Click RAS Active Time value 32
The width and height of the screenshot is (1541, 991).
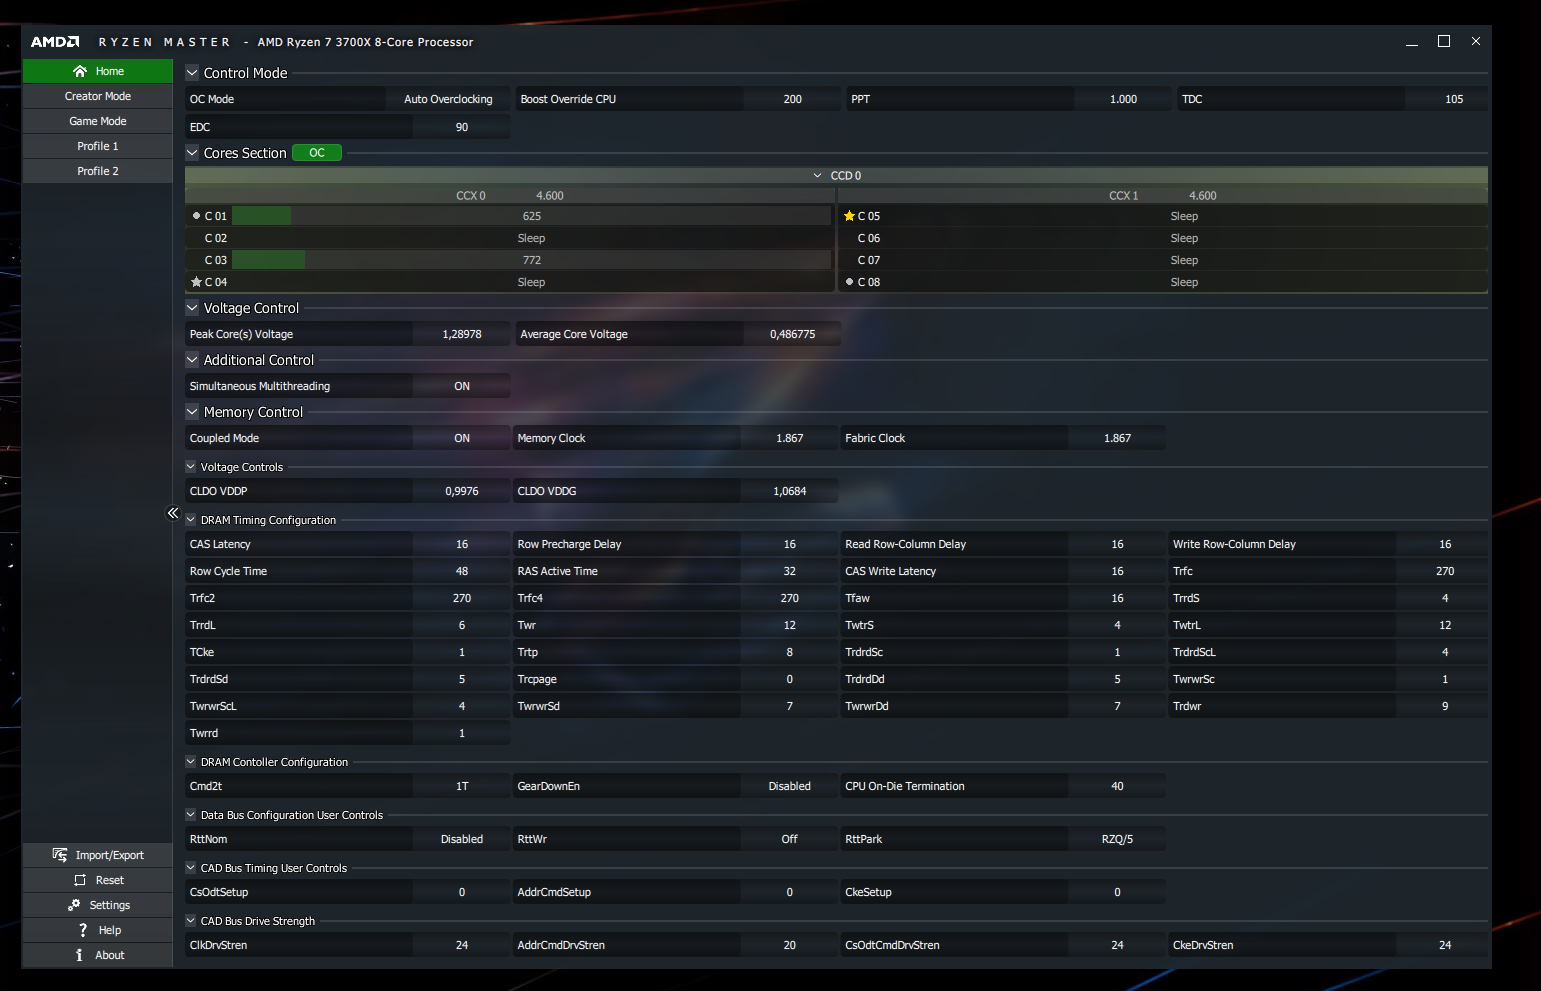[x=789, y=571]
